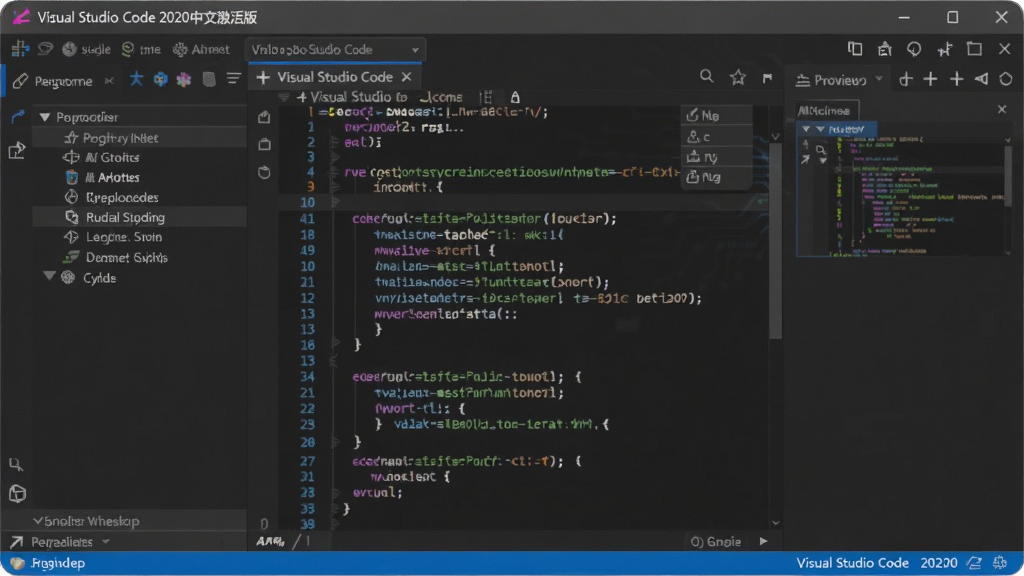This screenshot has height=576, width=1024.
Task: Click the first plus icon in the Provieus panel header
Action: (x=906, y=80)
